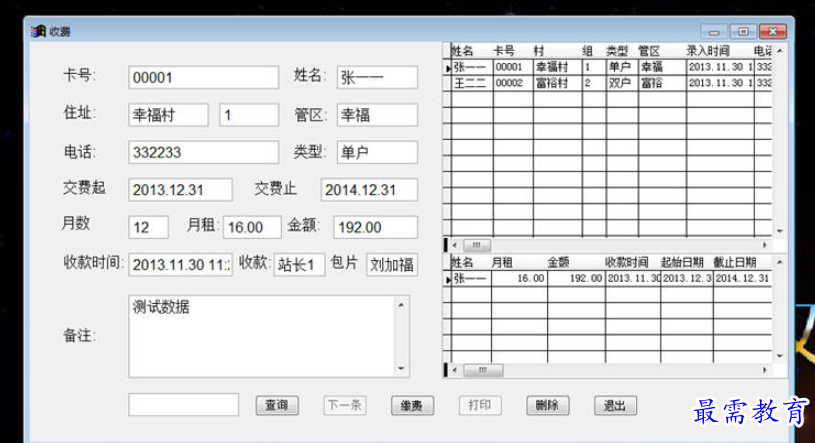Focus the 月租 field showing 16.00
This screenshot has width=815, height=443.
tap(252, 227)
